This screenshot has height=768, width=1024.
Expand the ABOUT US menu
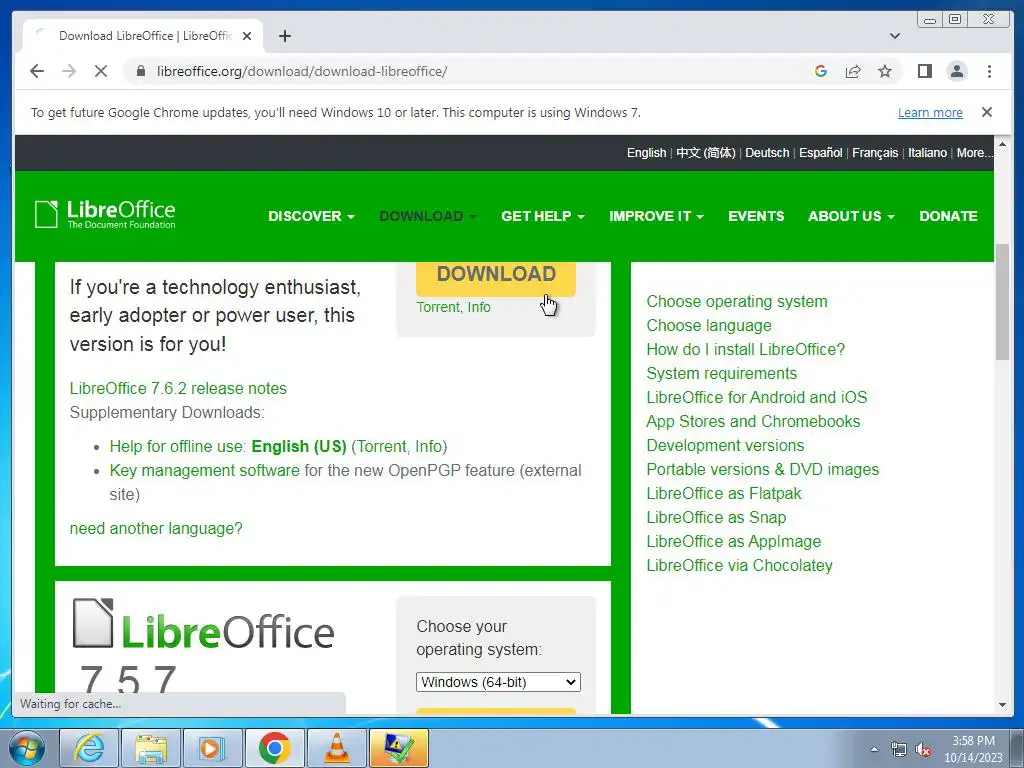(x=851, y=216)
